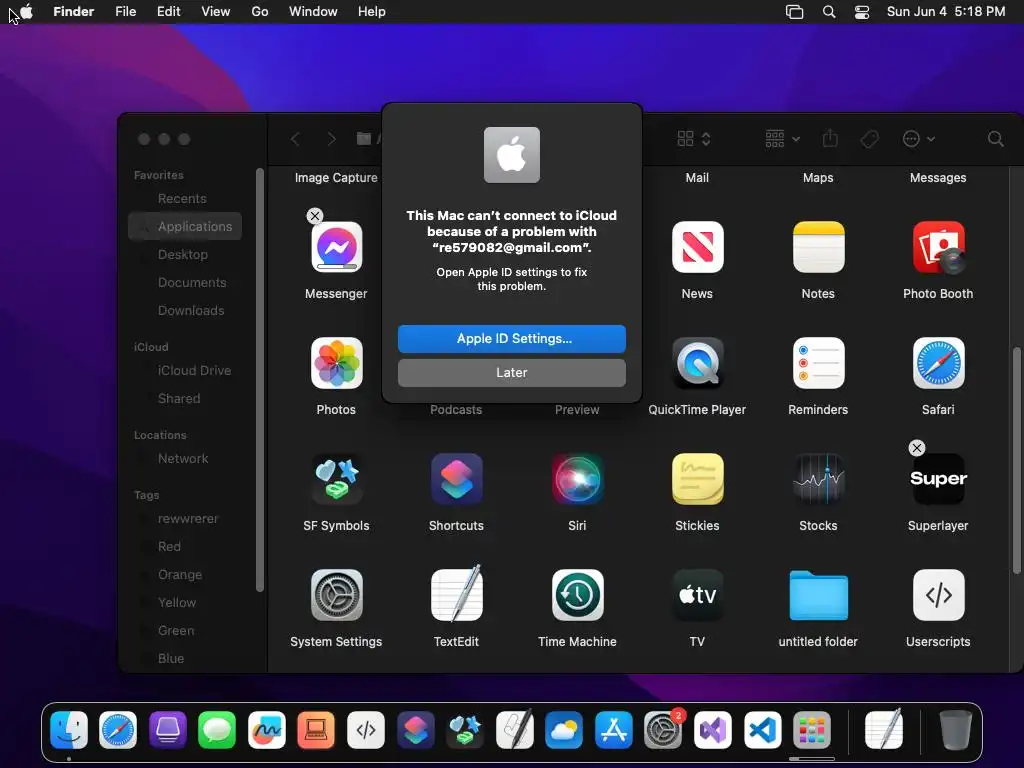Select the Safari icon in Applications
This screenshot has width=1024, height=768.
(x=938, y=363)
